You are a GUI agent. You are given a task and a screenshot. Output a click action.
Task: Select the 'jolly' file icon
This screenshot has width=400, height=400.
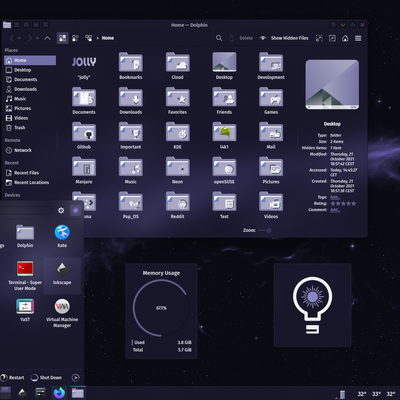[84, 62]
